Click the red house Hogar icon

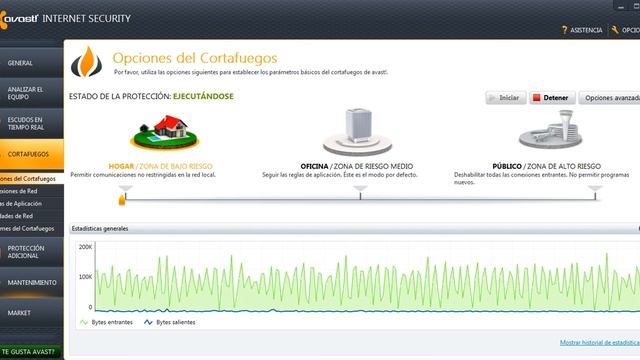165,132
